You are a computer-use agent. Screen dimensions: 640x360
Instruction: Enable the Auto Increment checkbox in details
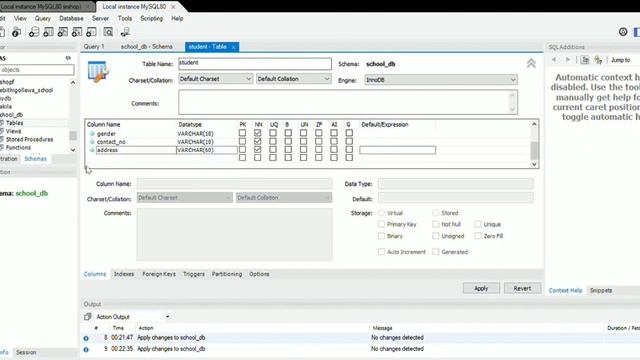[381, 252]
